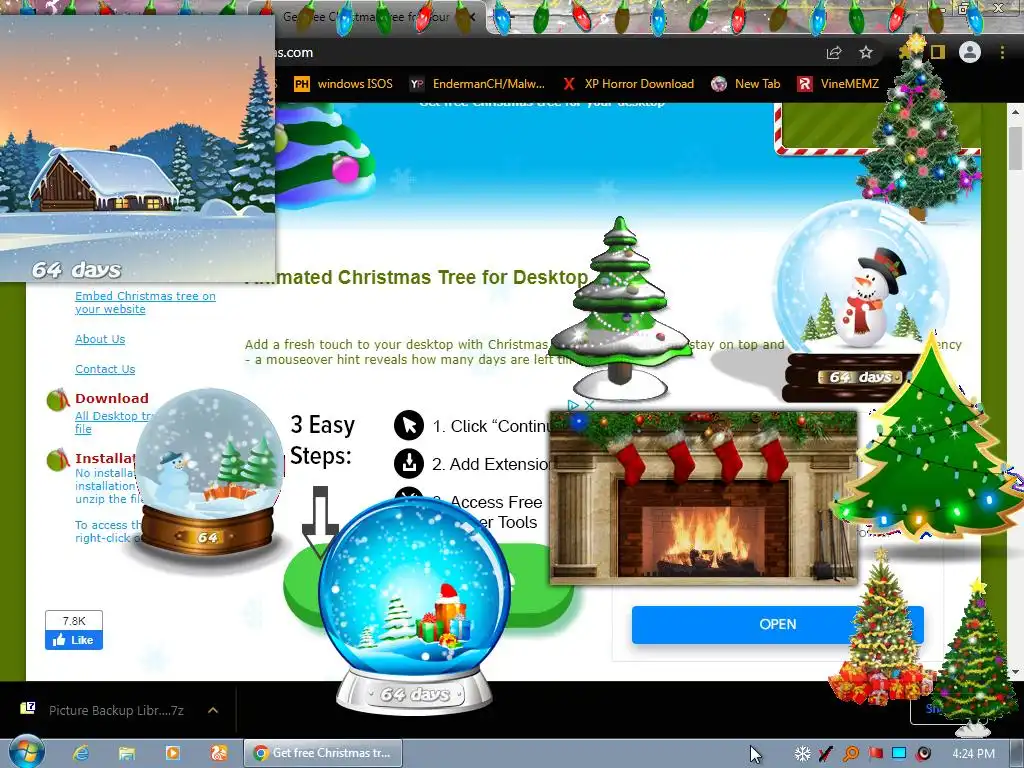The width and height of the screenshot is (1024, 768).
Task: Click the snowflake tray icon
Action: (802, 754)
